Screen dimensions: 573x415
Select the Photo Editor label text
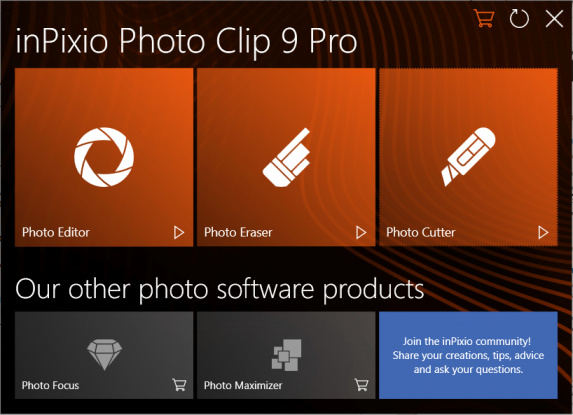point(56,232)
